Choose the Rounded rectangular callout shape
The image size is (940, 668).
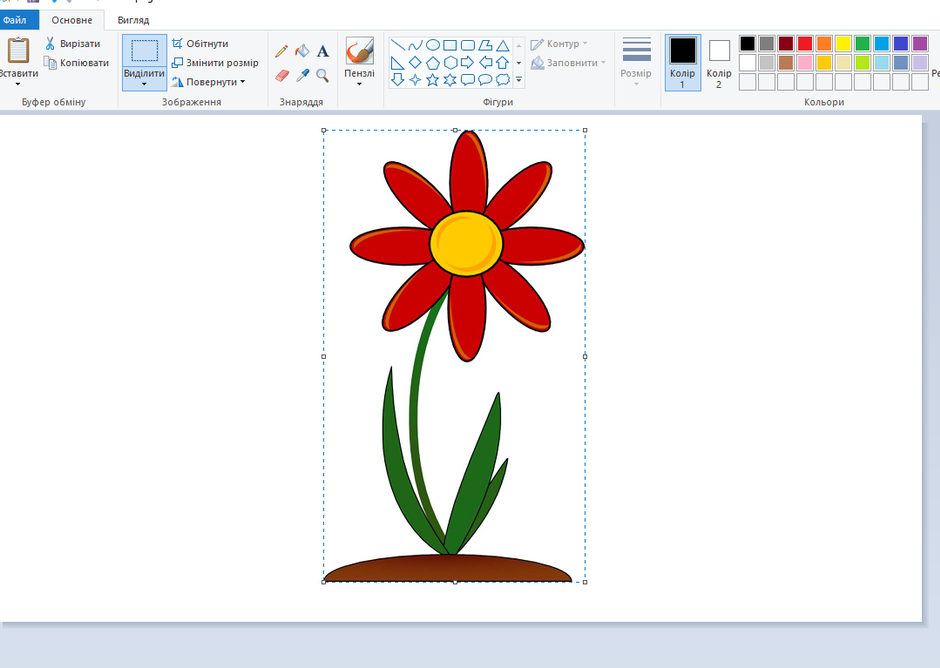click(468, 80)
